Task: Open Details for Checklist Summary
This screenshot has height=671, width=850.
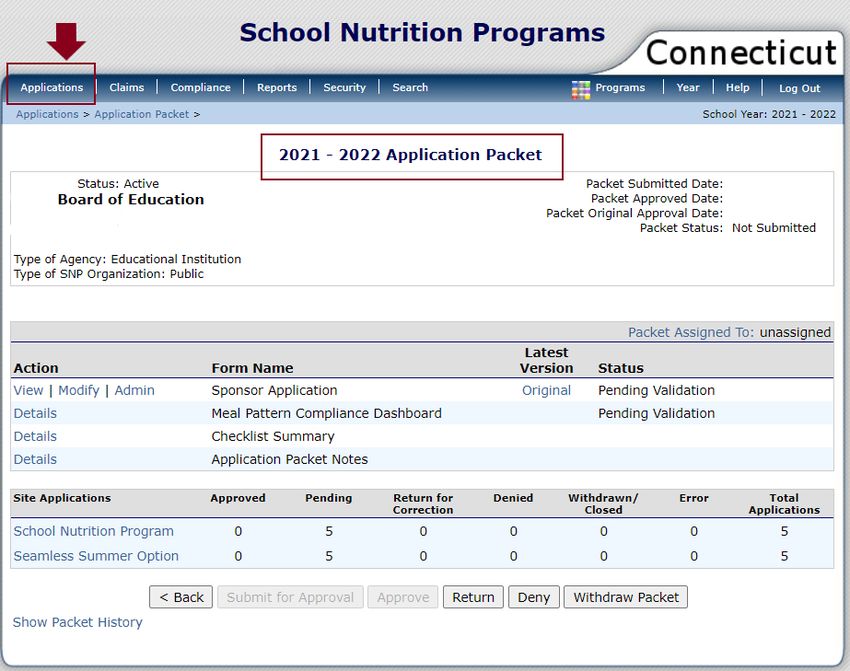Action: [x=35, y=436]
